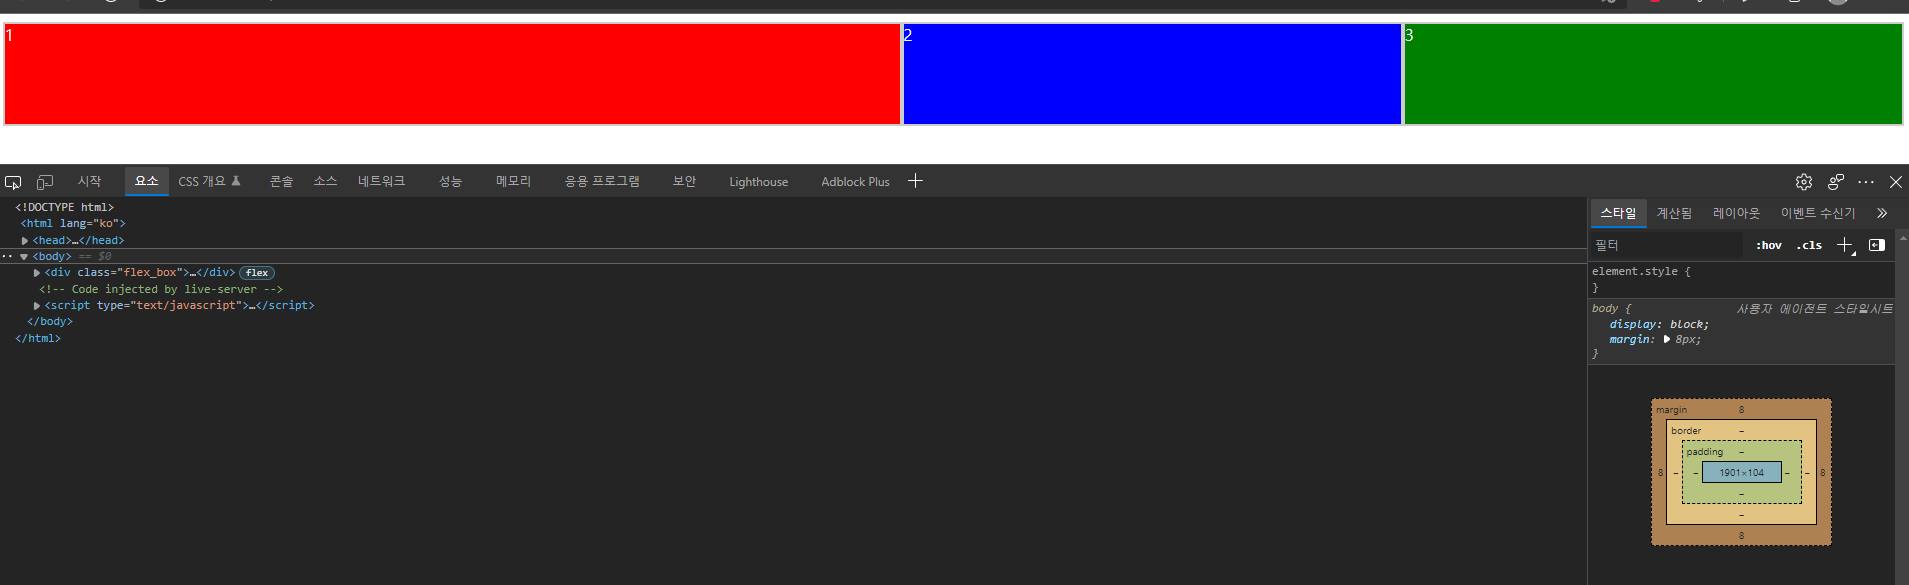Open the 네트워크 tab

coord(382,181)
